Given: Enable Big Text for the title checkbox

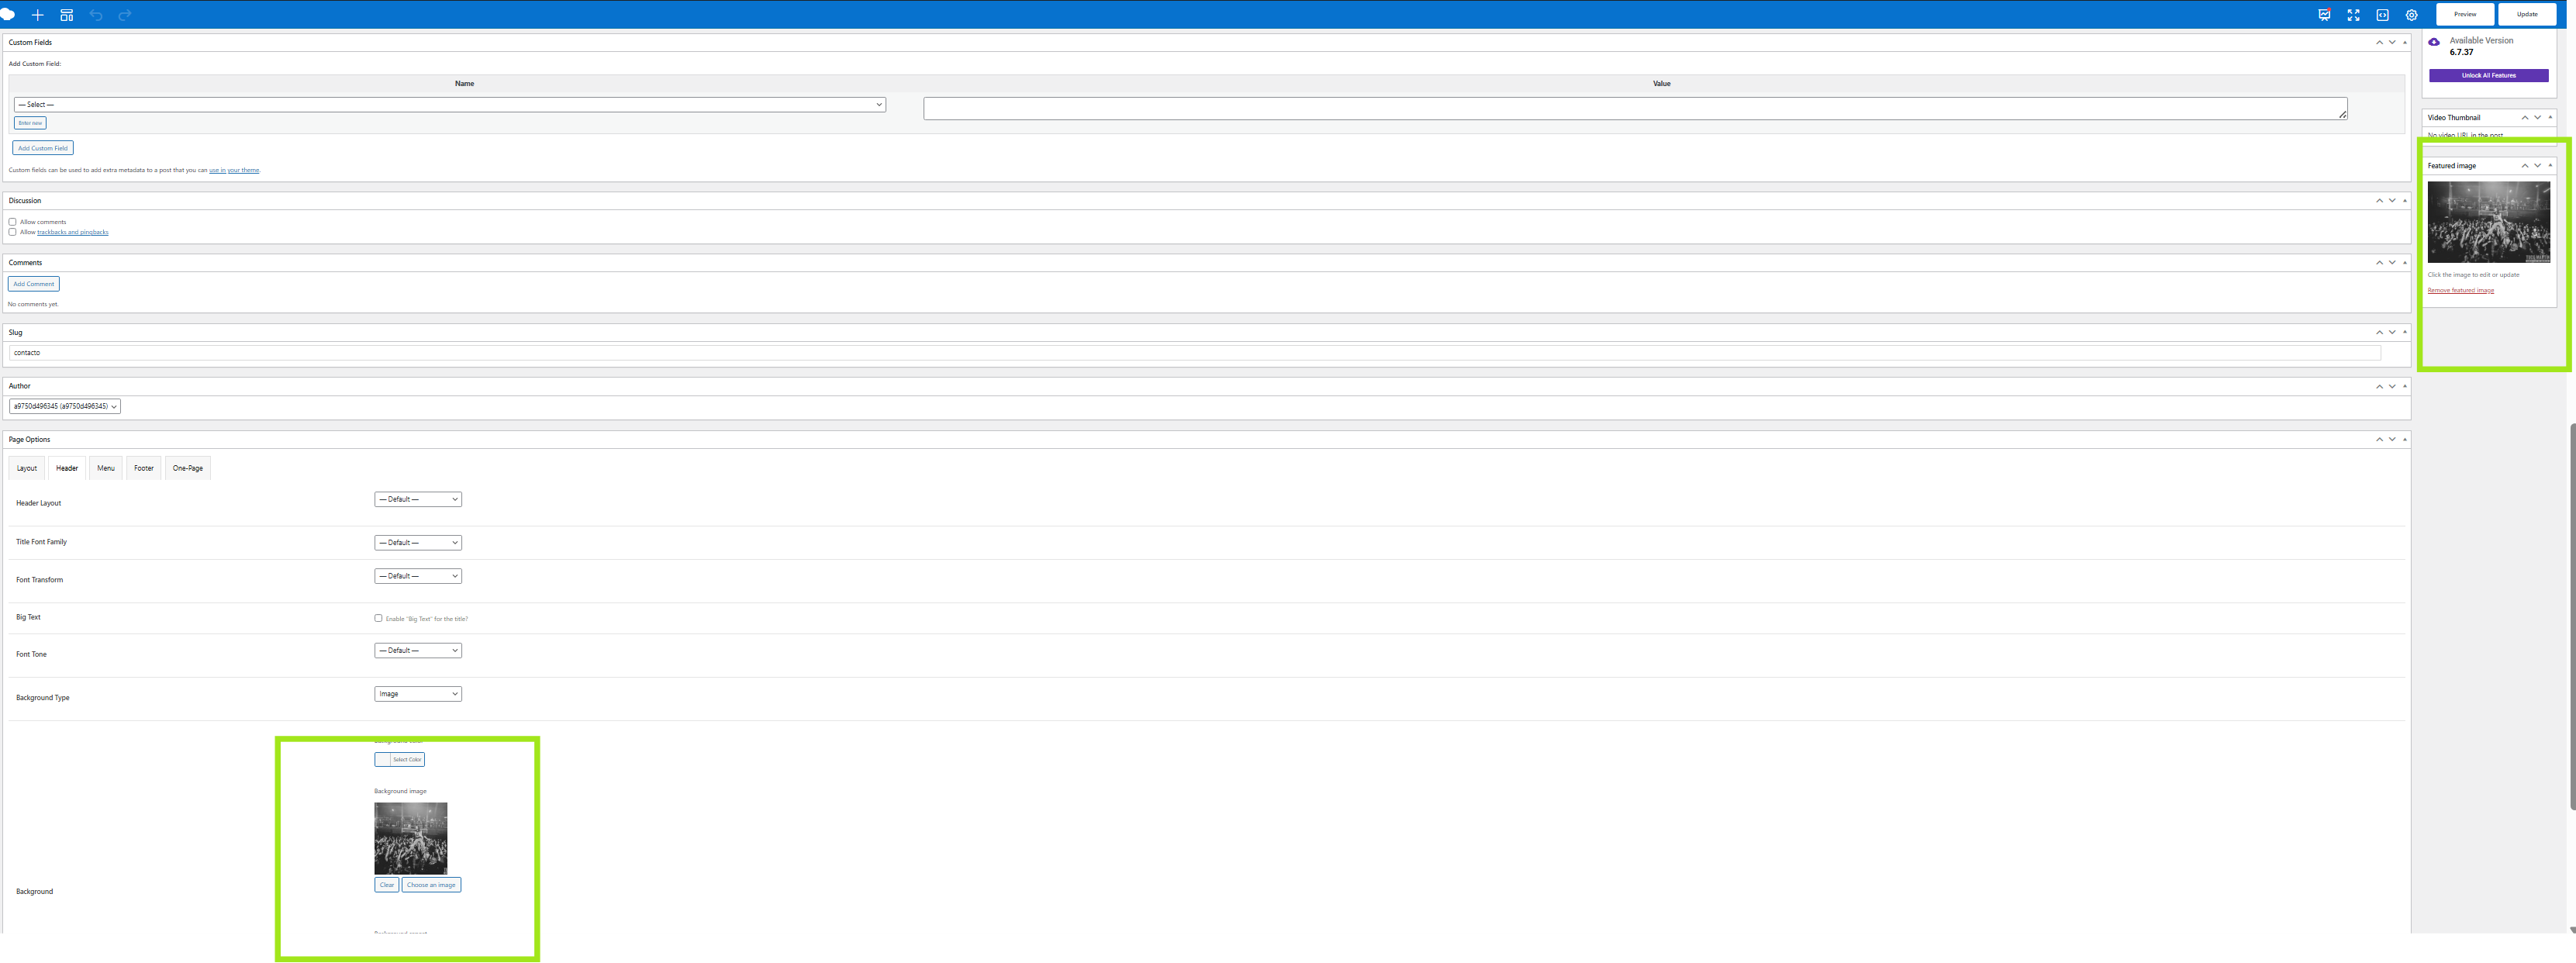Looking at the screenshot, I should click(378, 618).
